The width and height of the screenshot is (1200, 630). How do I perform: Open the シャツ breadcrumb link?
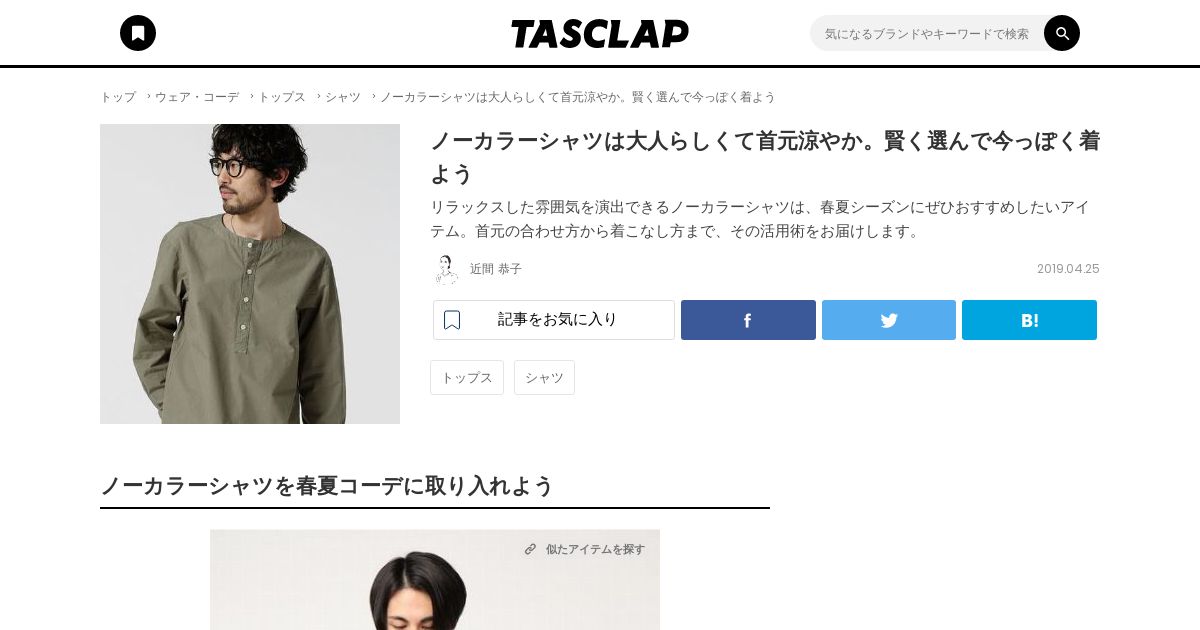pos(343,97)
